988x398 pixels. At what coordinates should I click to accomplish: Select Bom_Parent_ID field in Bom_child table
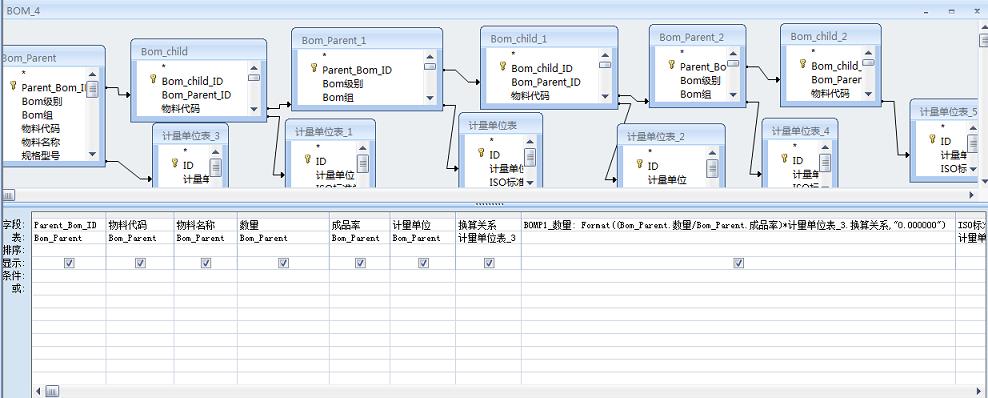point(196,94)
